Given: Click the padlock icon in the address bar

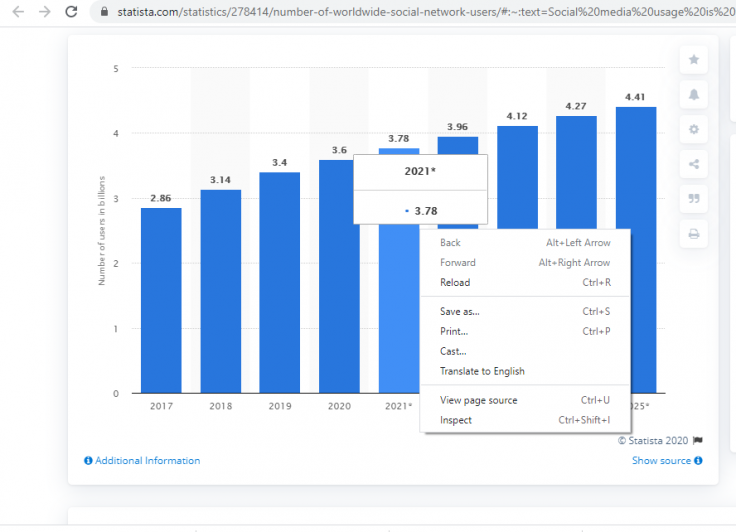Looking at the screenshot, I should coord(105,11).
